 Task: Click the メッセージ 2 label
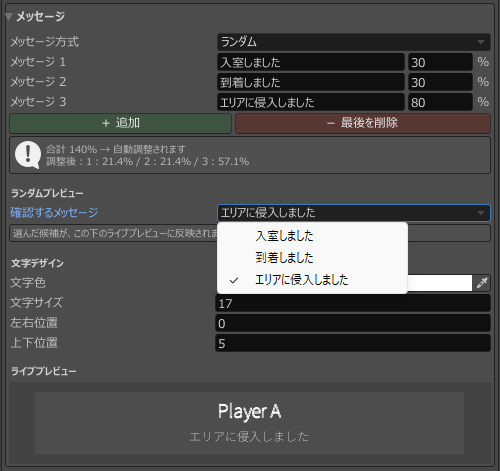click(38, 82)
